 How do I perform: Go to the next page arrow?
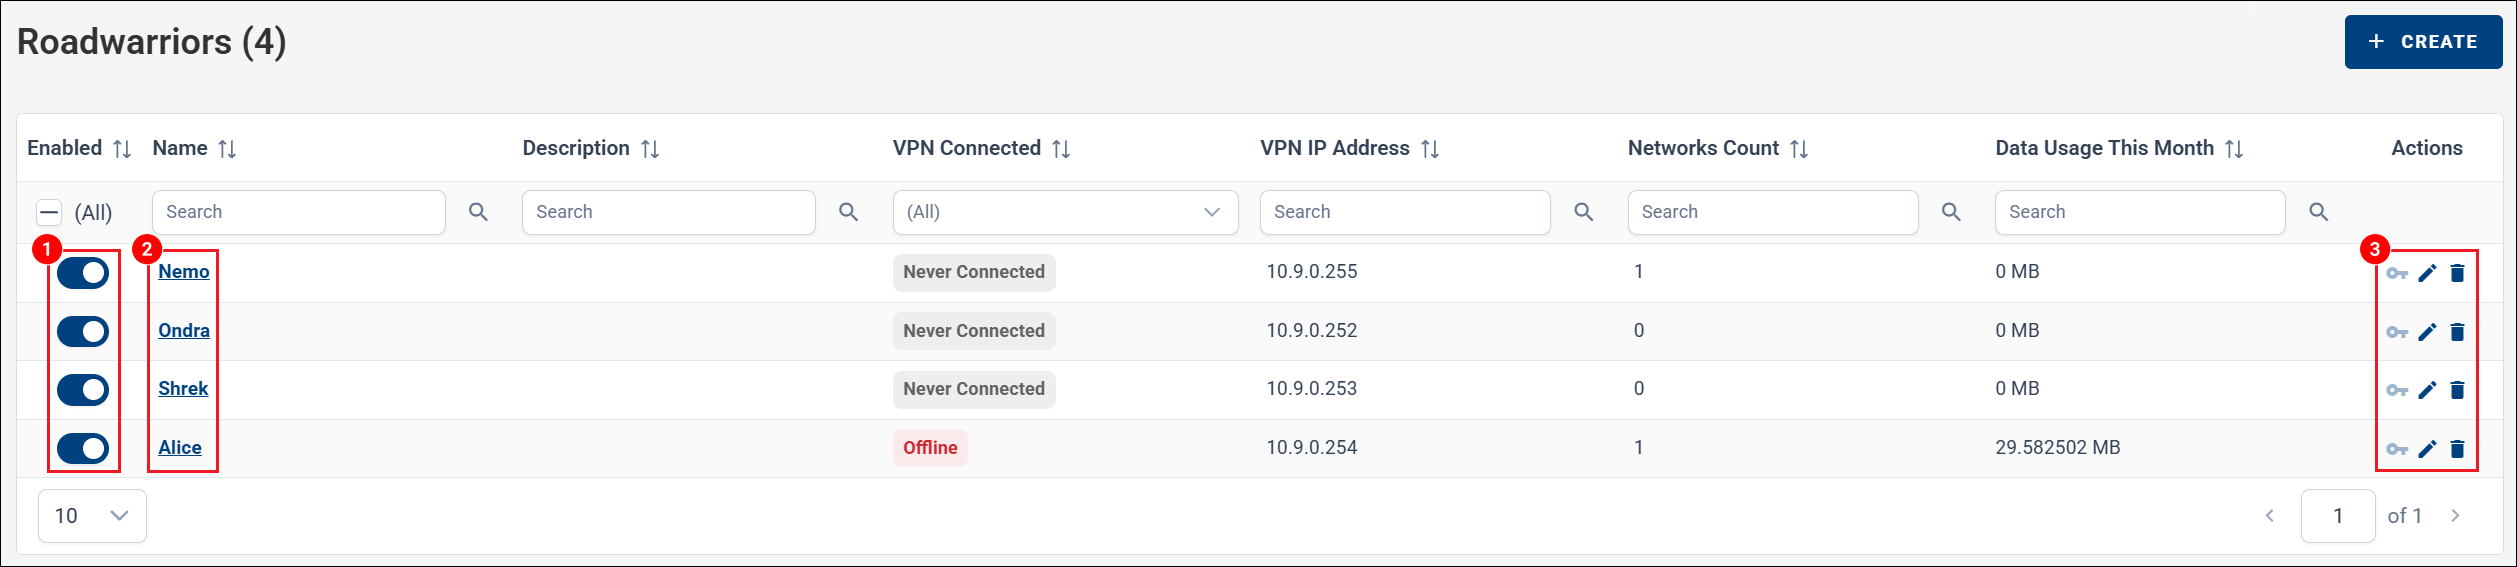click(2455, 516)
